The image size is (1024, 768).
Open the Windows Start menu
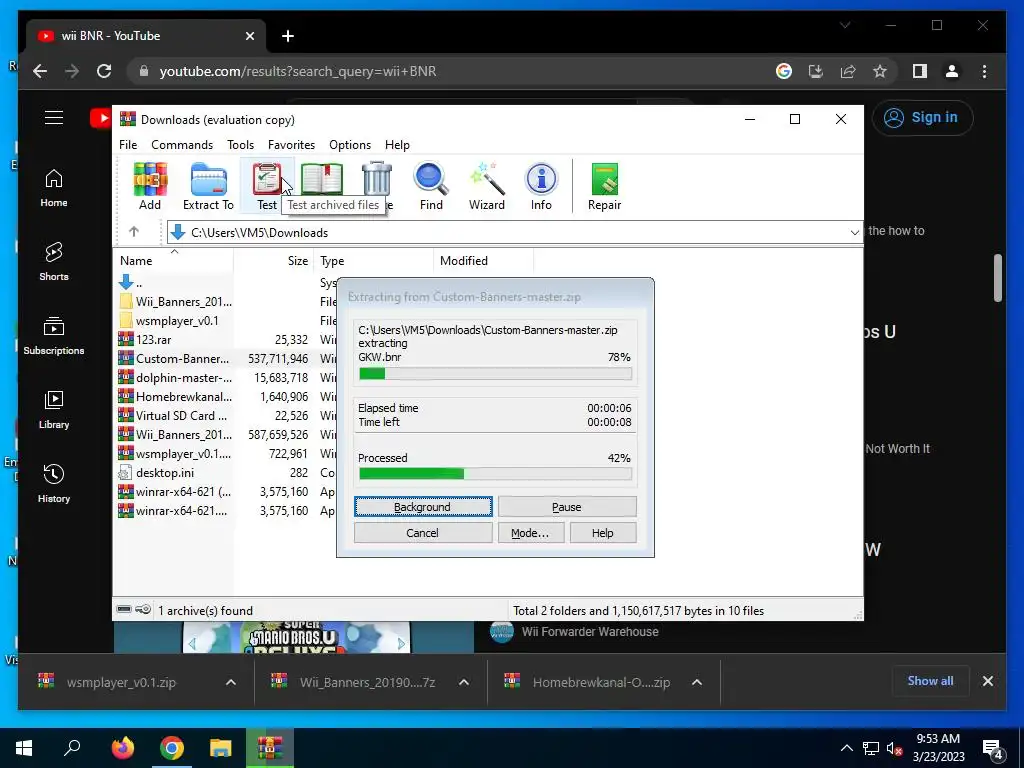(24, 748)
